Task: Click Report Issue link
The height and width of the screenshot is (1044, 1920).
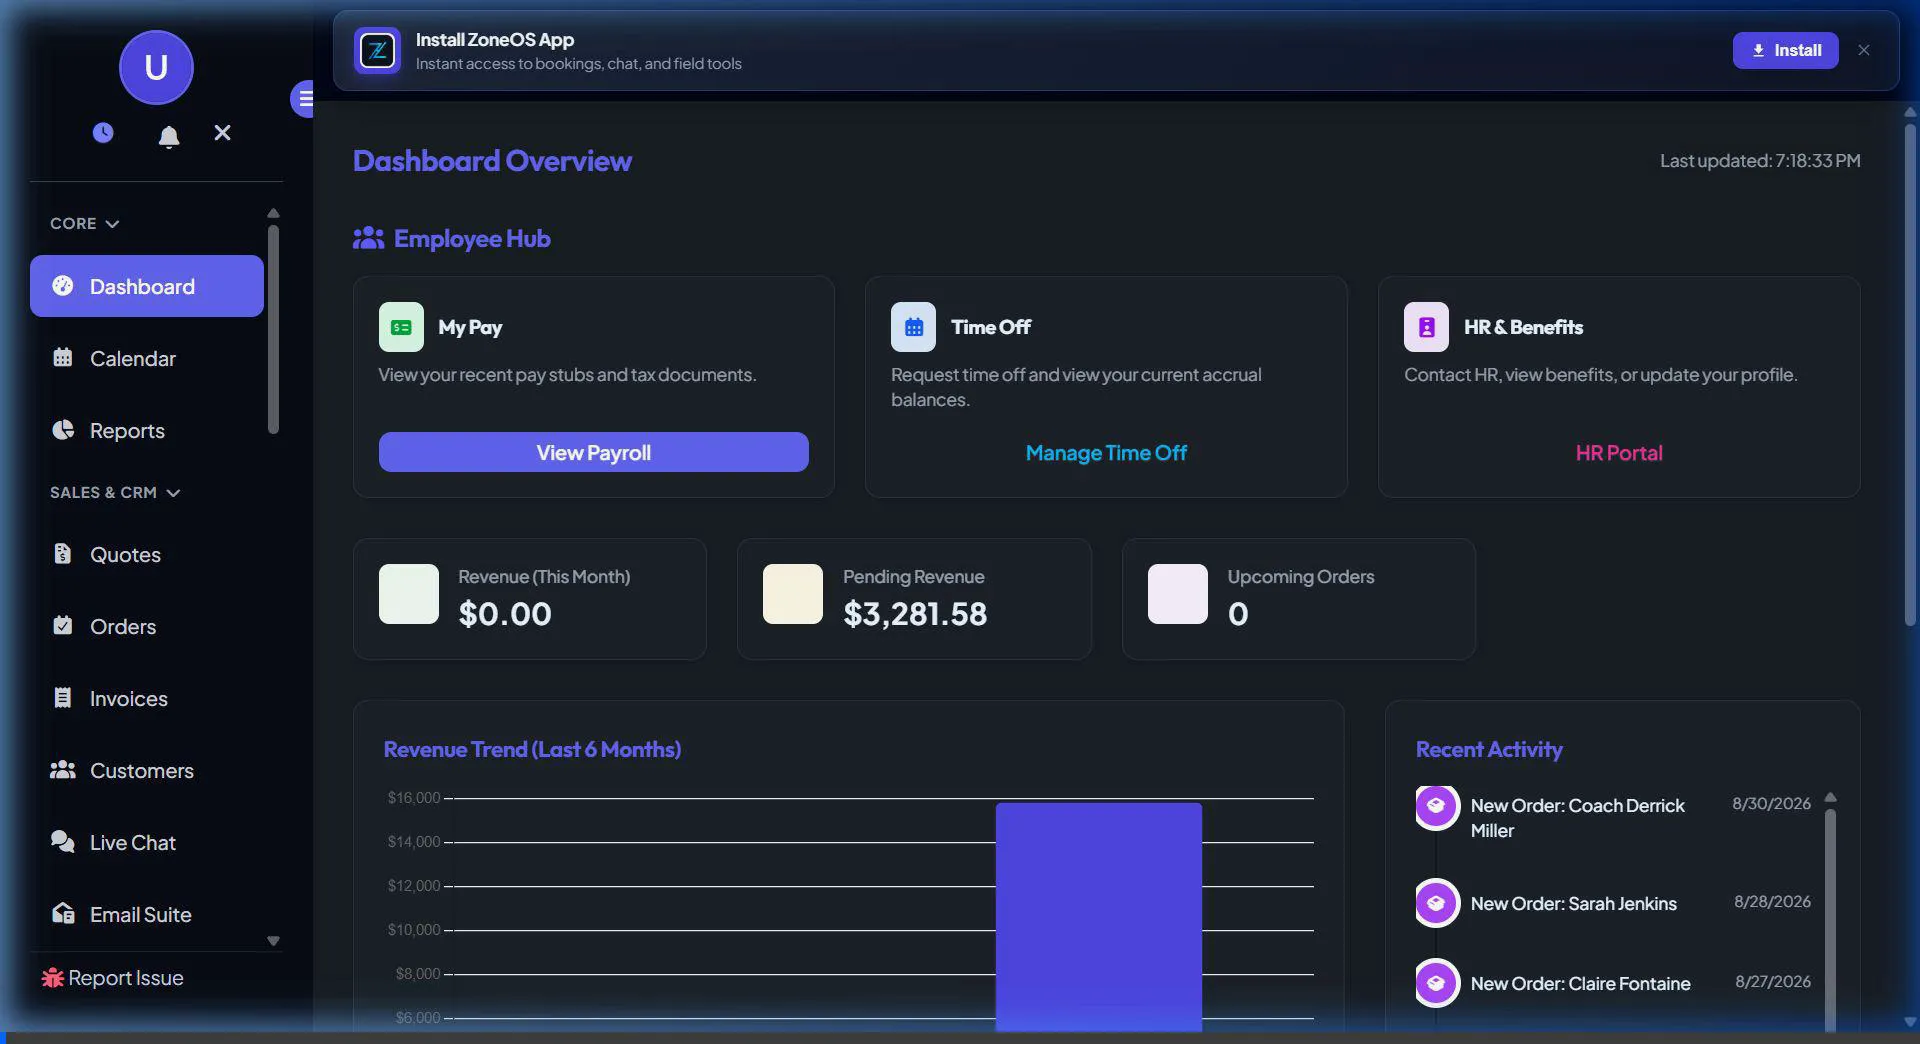Action: [112, 978]
